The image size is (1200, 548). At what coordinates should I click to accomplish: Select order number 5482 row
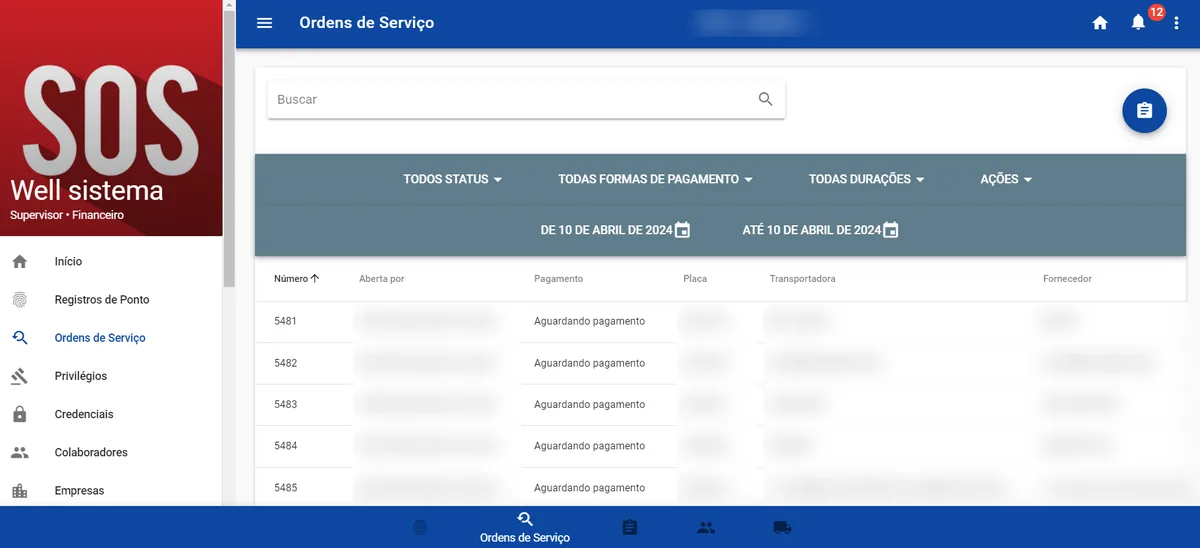pos(721,363)
